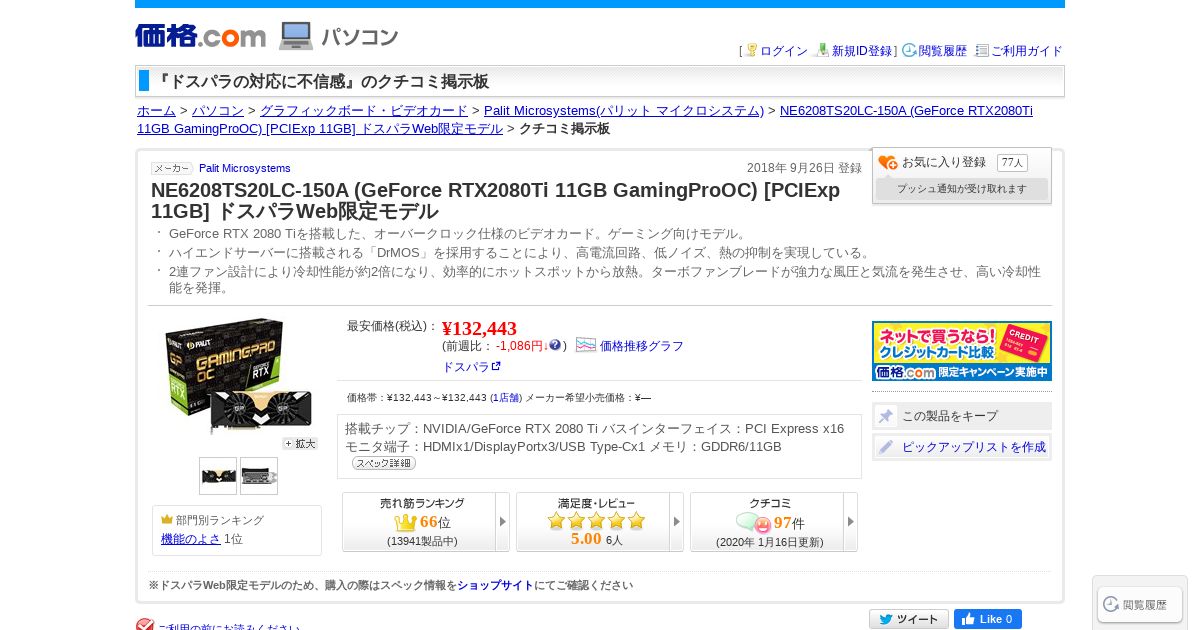The image size is (1200, 630).
Task: Click the red checkmark notice icon
Action: [145, 626]
